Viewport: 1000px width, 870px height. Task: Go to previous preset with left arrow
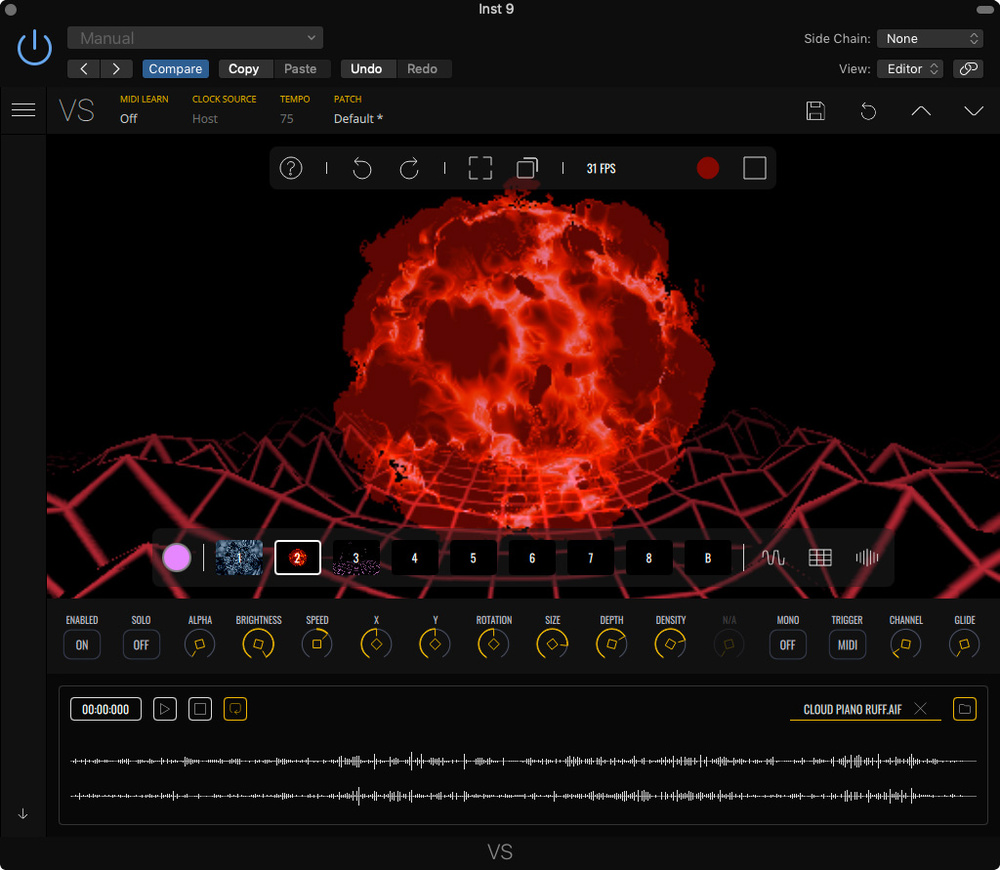point(84,69)
